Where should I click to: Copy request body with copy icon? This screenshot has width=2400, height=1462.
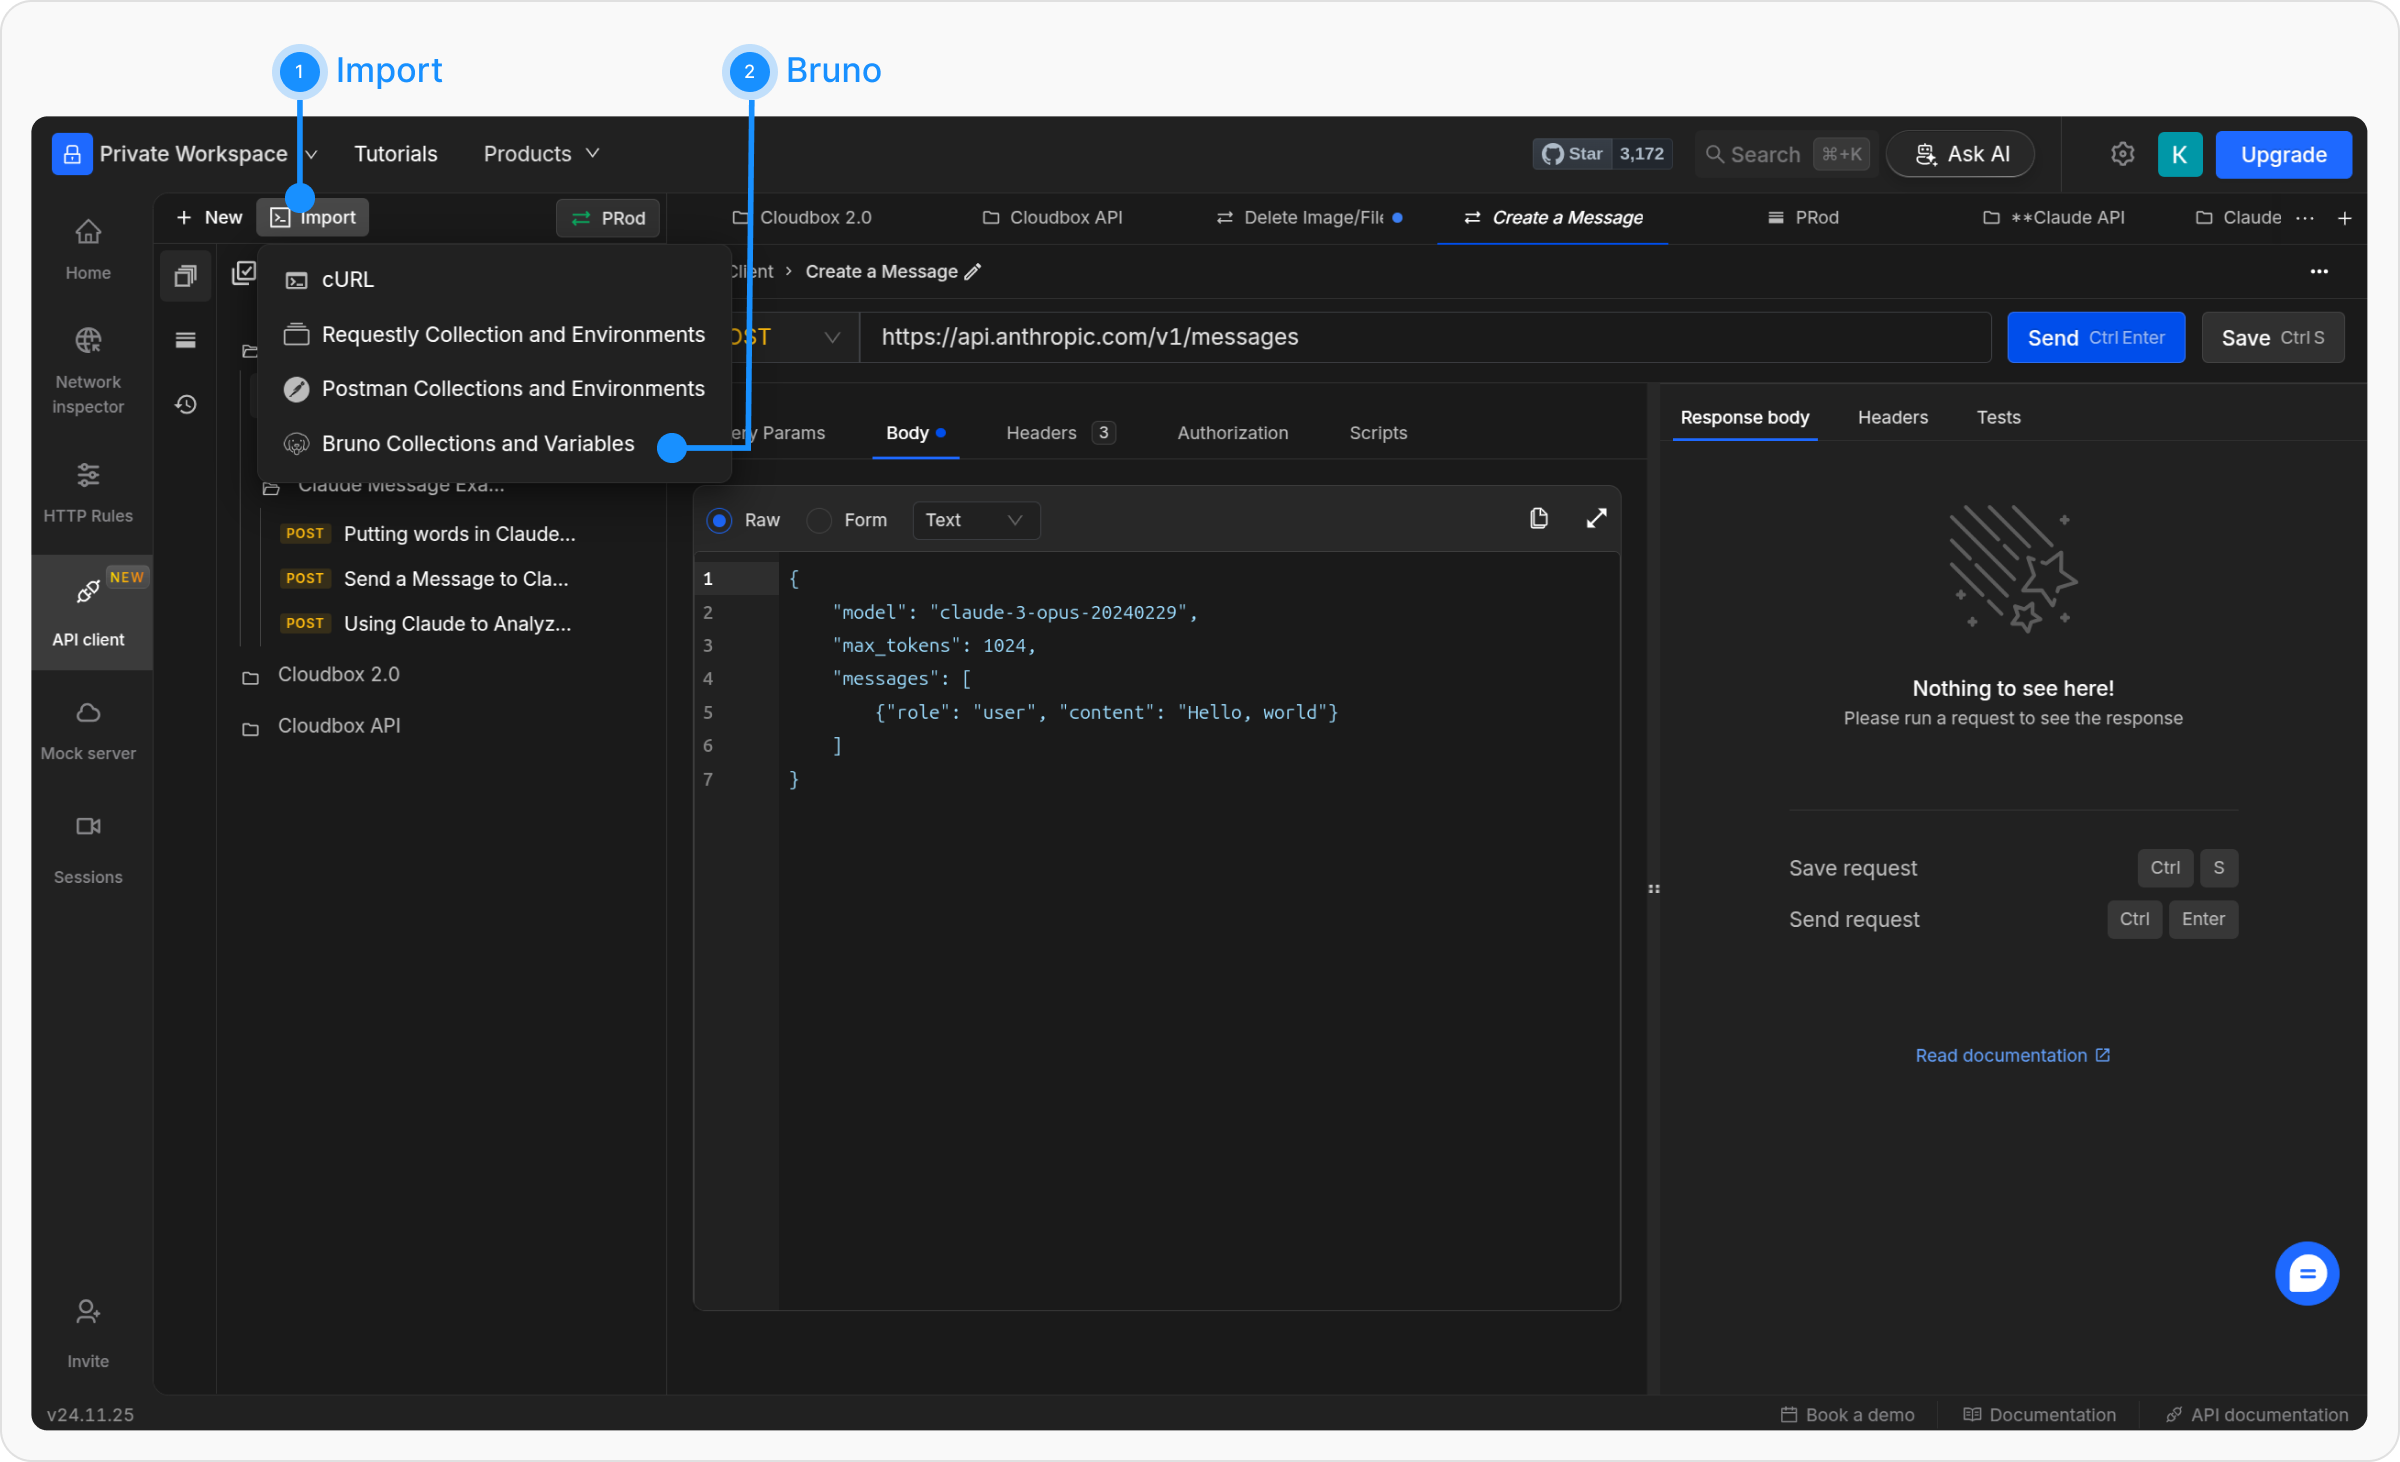click(1538, 518)
